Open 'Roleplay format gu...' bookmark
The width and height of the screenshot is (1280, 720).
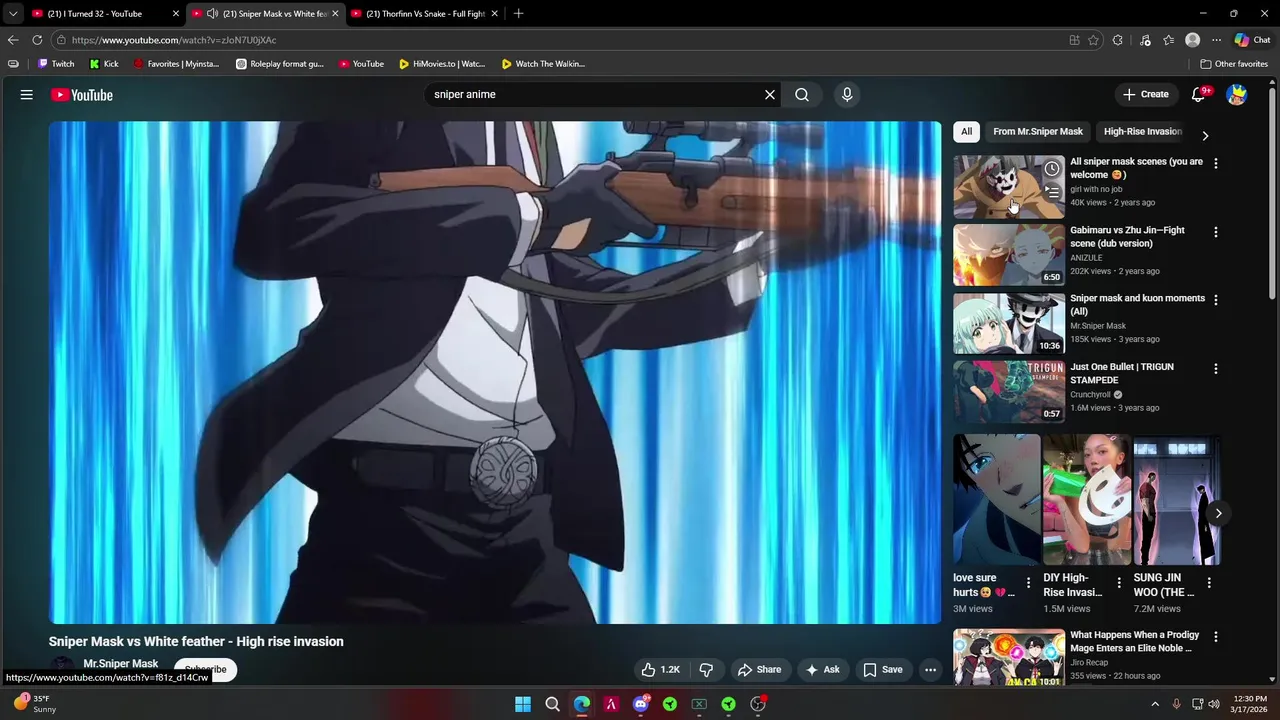(x=280, y=64)
